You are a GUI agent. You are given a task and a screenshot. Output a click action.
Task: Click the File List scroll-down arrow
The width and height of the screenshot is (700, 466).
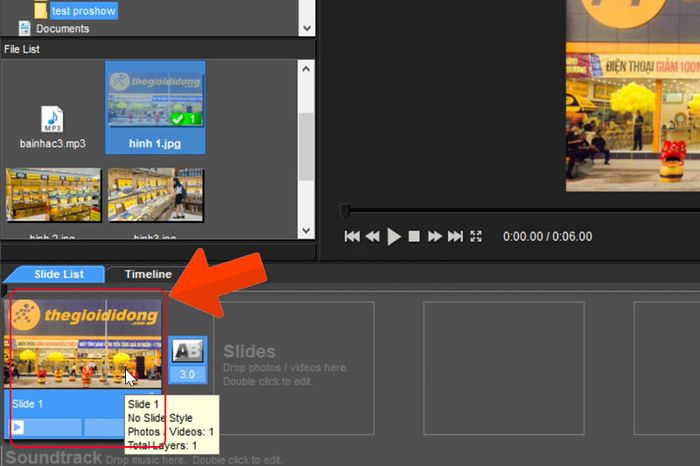pyautogui.click(x=306, y=231)
